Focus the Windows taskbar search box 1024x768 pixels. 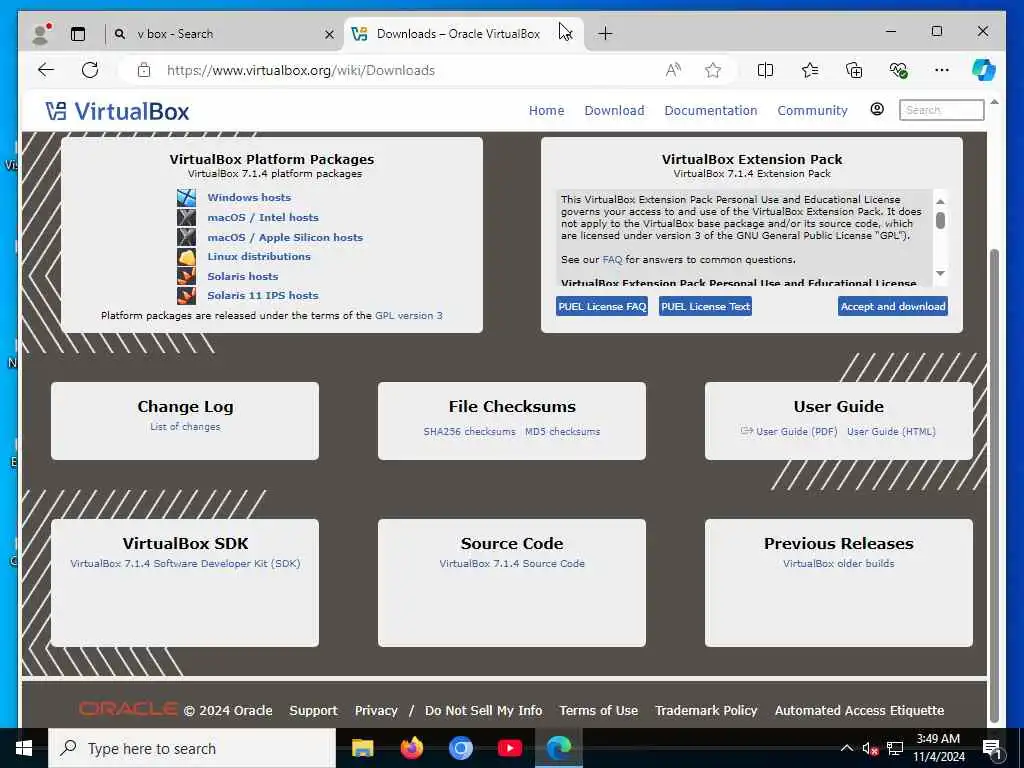(x=192, y=748)
